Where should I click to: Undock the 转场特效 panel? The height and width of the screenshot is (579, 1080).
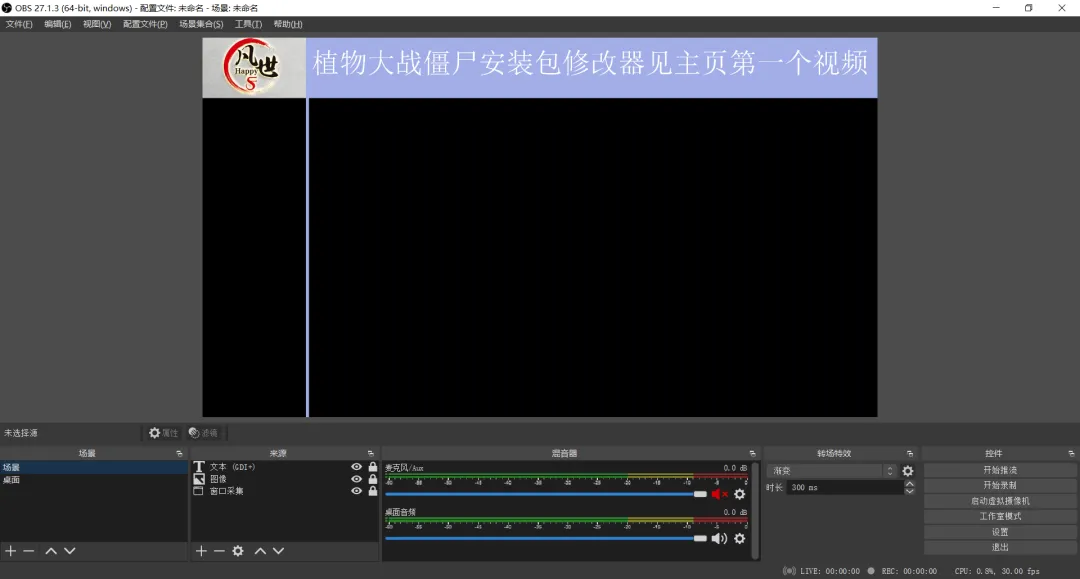pyautogui.click(x=910, y=454)
